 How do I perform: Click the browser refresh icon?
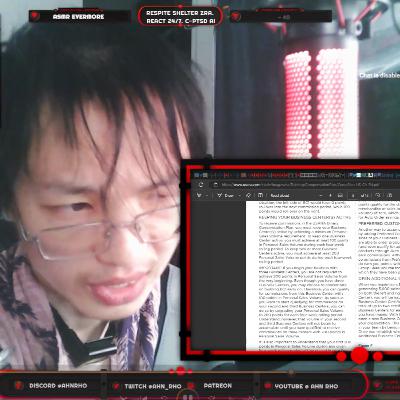201,184
